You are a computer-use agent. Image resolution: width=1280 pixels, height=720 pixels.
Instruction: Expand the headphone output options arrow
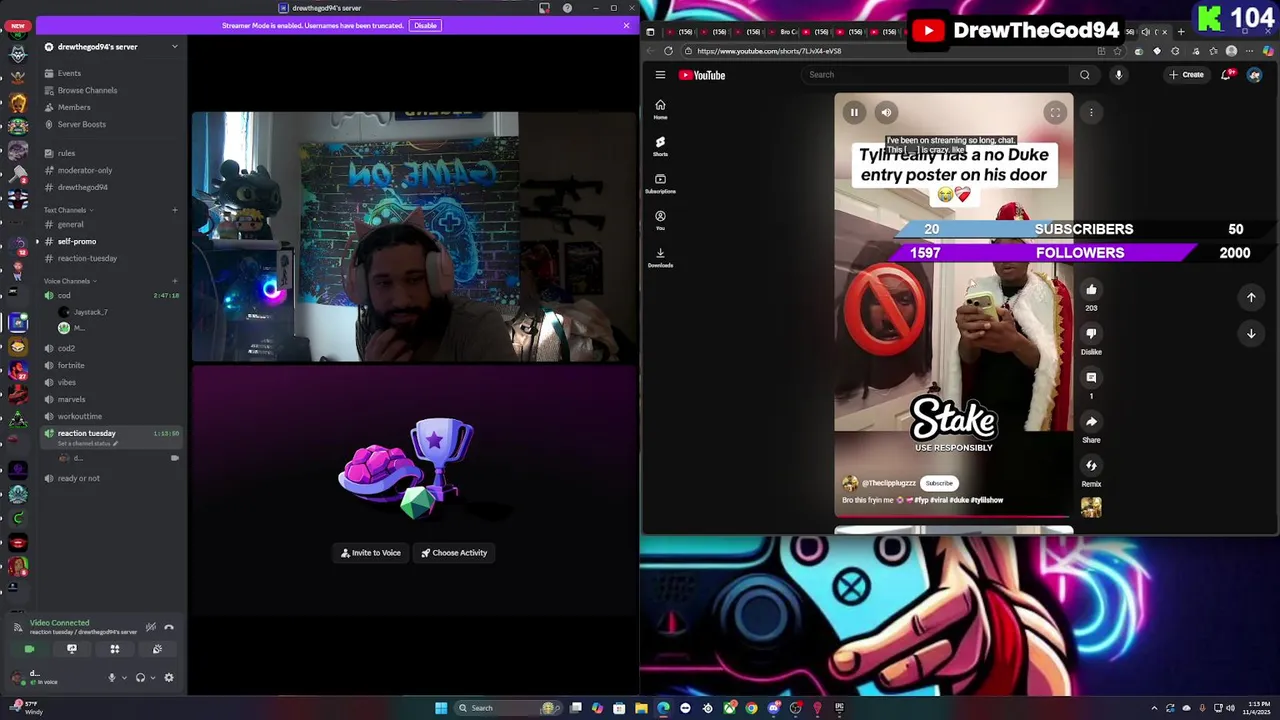153,677
